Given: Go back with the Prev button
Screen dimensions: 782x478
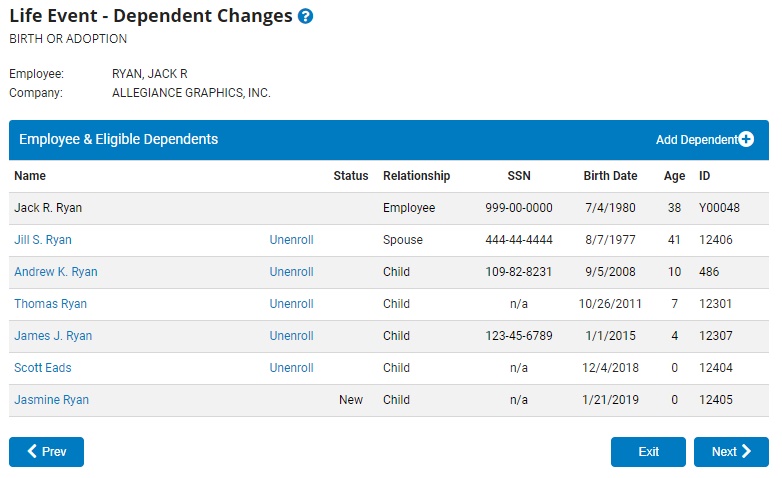Looking at the screenshot, I should pos(46,452).
